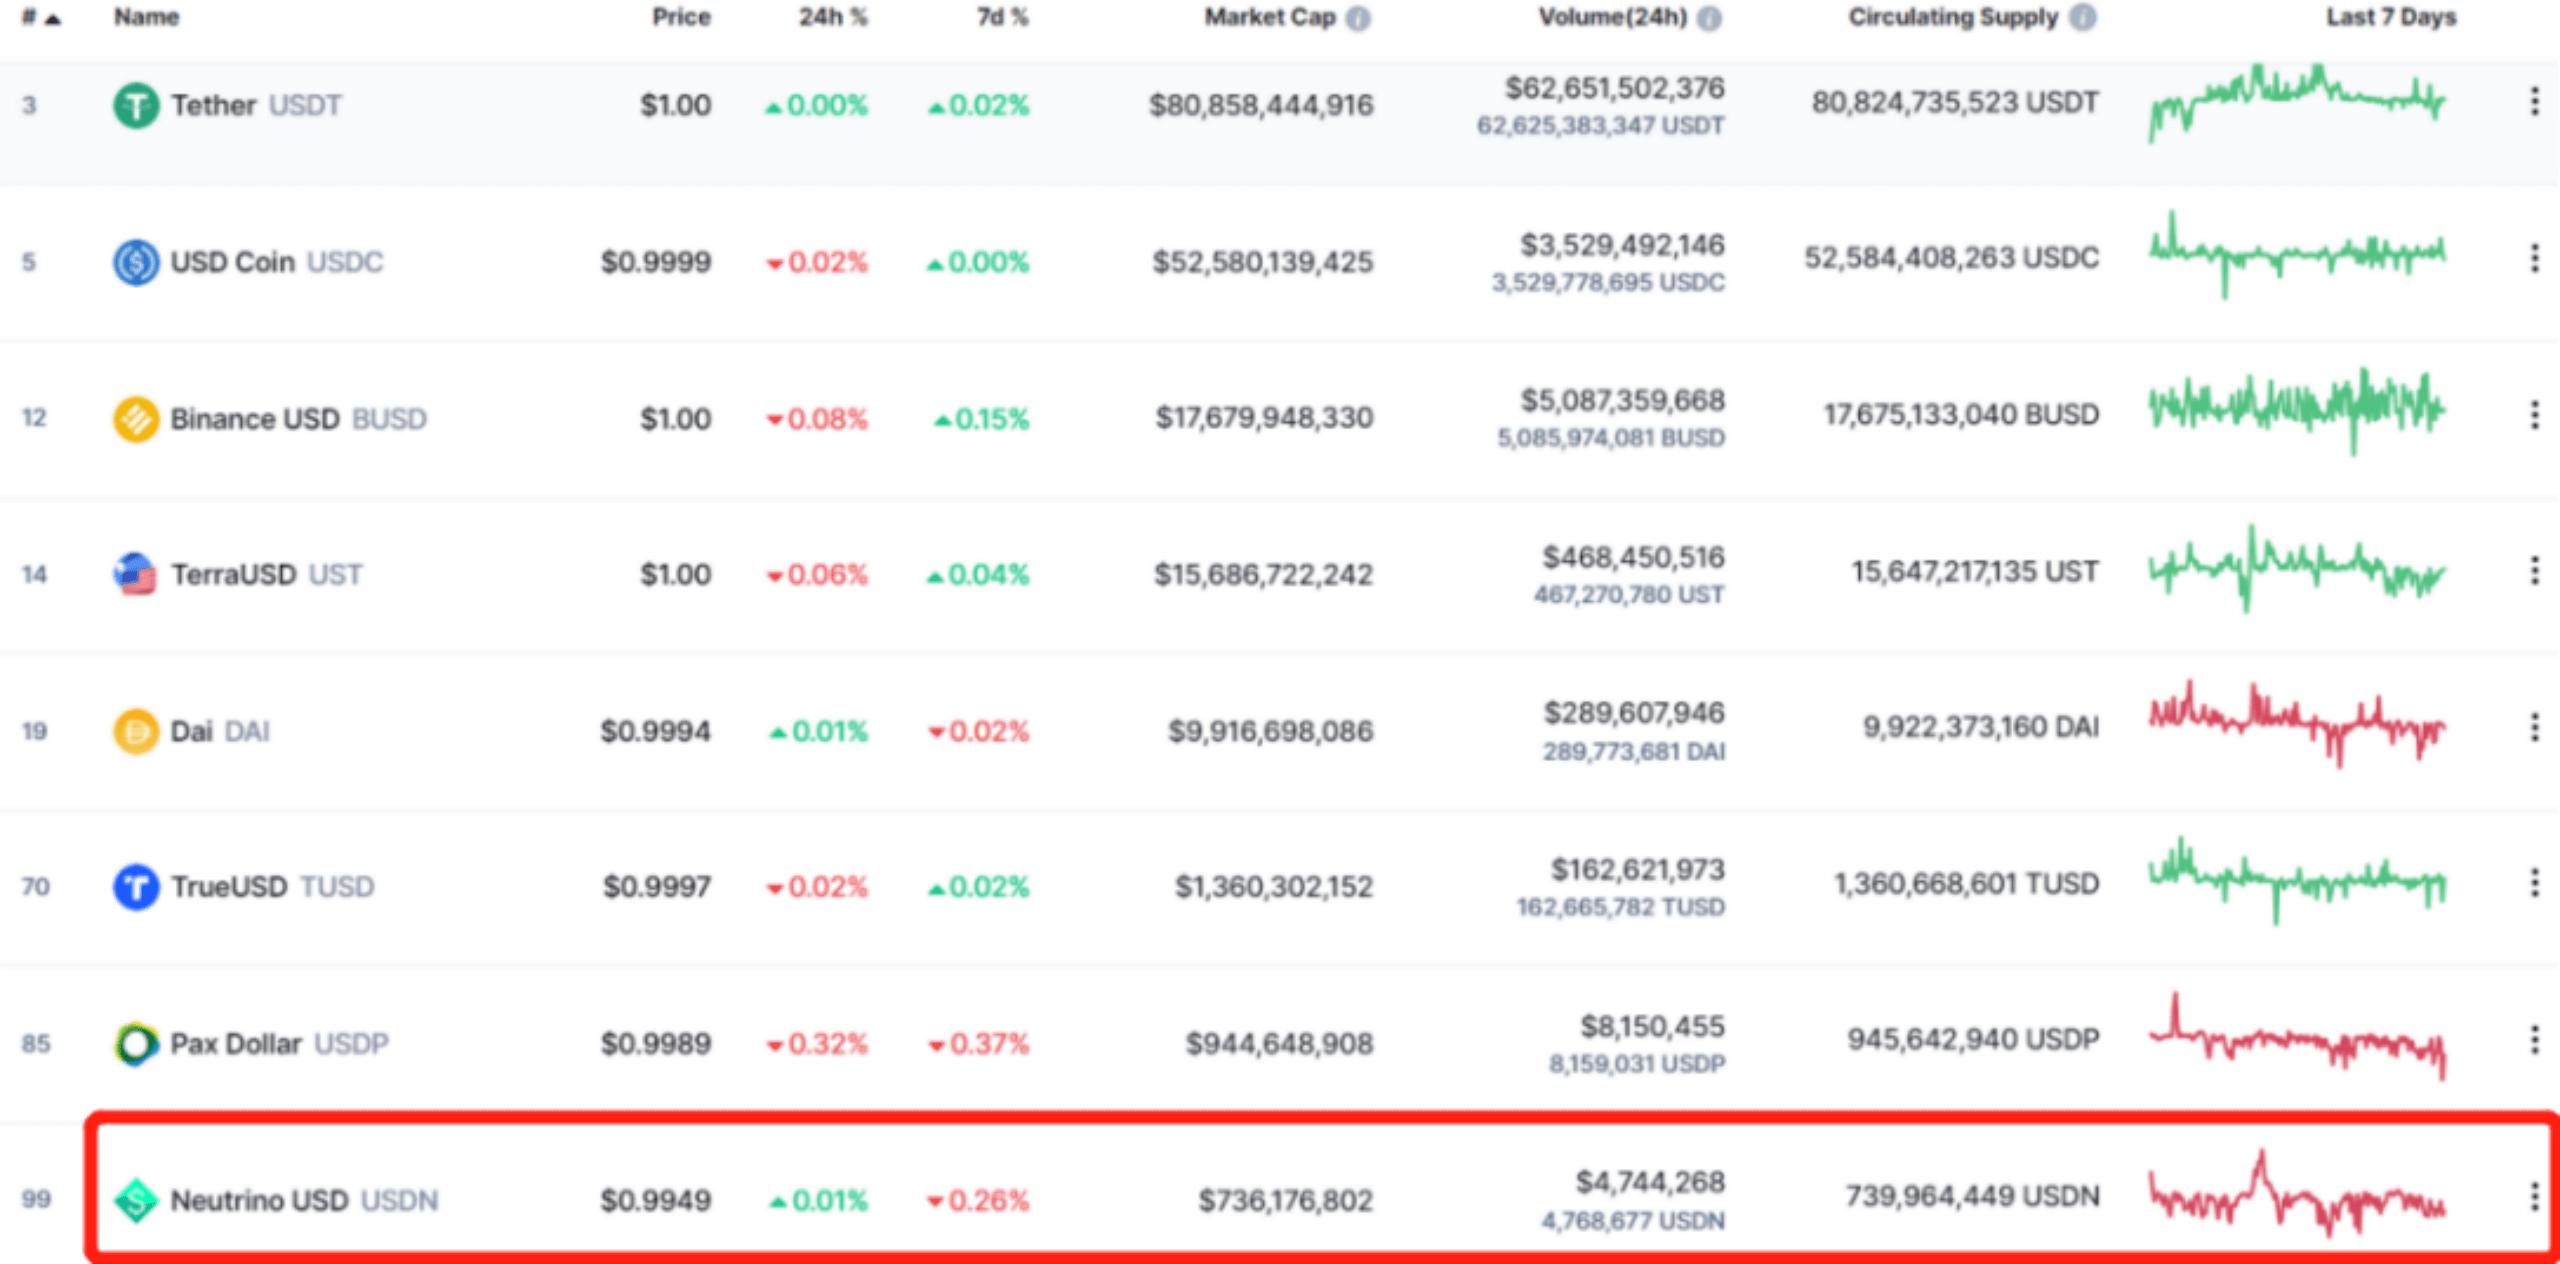Click the USD Coin logo icon
This screenshot has height=1264, width=2560.
(136, 262)
